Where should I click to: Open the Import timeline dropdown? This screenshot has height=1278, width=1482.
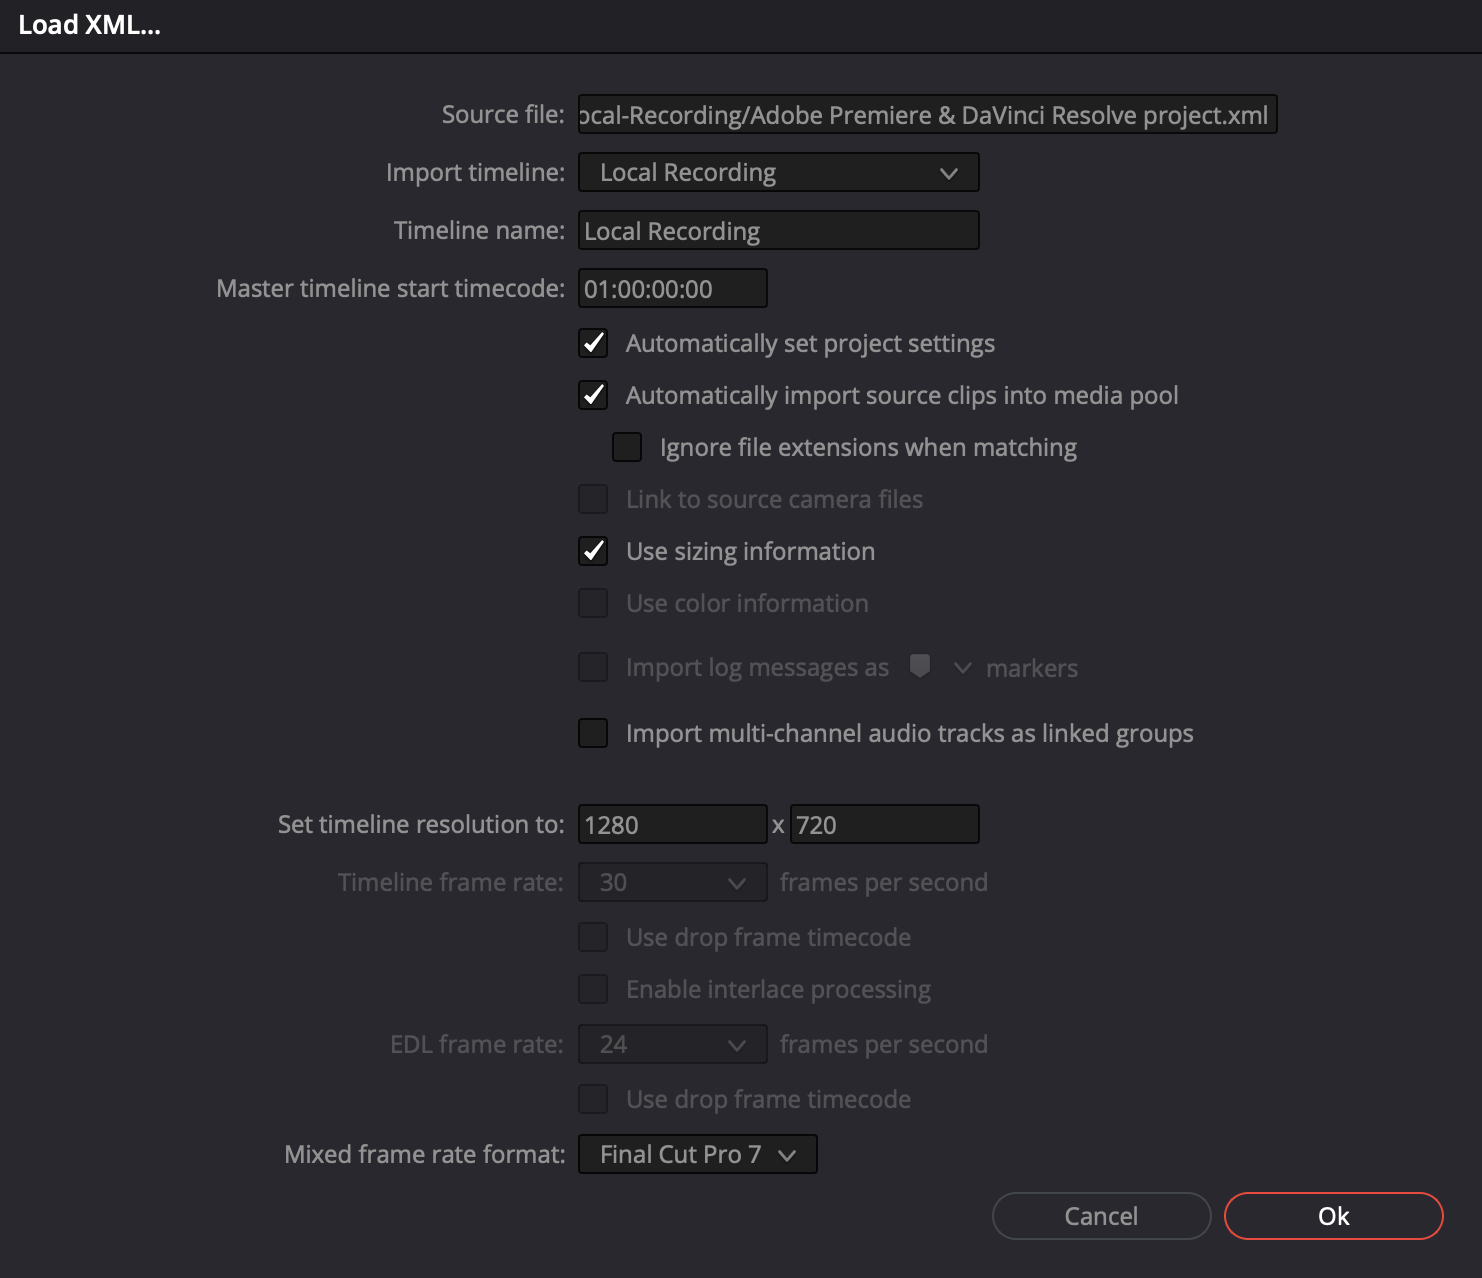point(778,172)
